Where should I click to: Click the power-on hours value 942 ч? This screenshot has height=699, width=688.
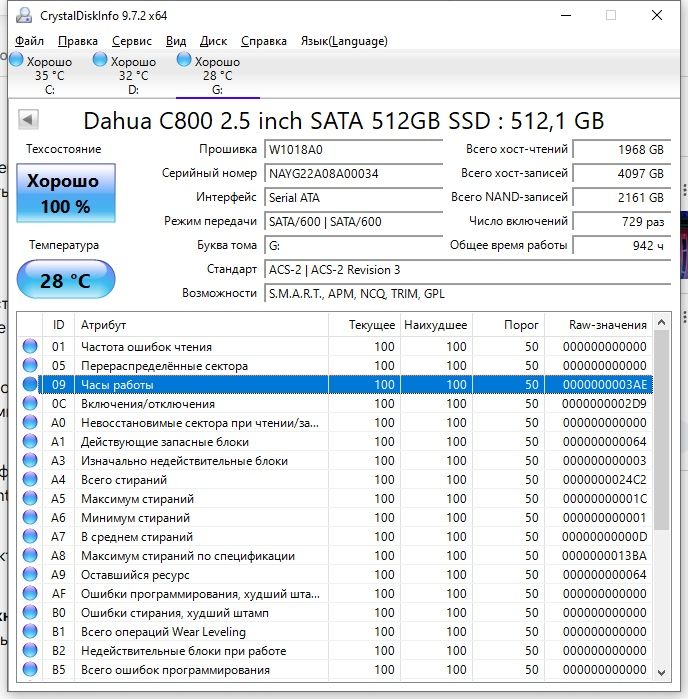[x=622, y=246]
